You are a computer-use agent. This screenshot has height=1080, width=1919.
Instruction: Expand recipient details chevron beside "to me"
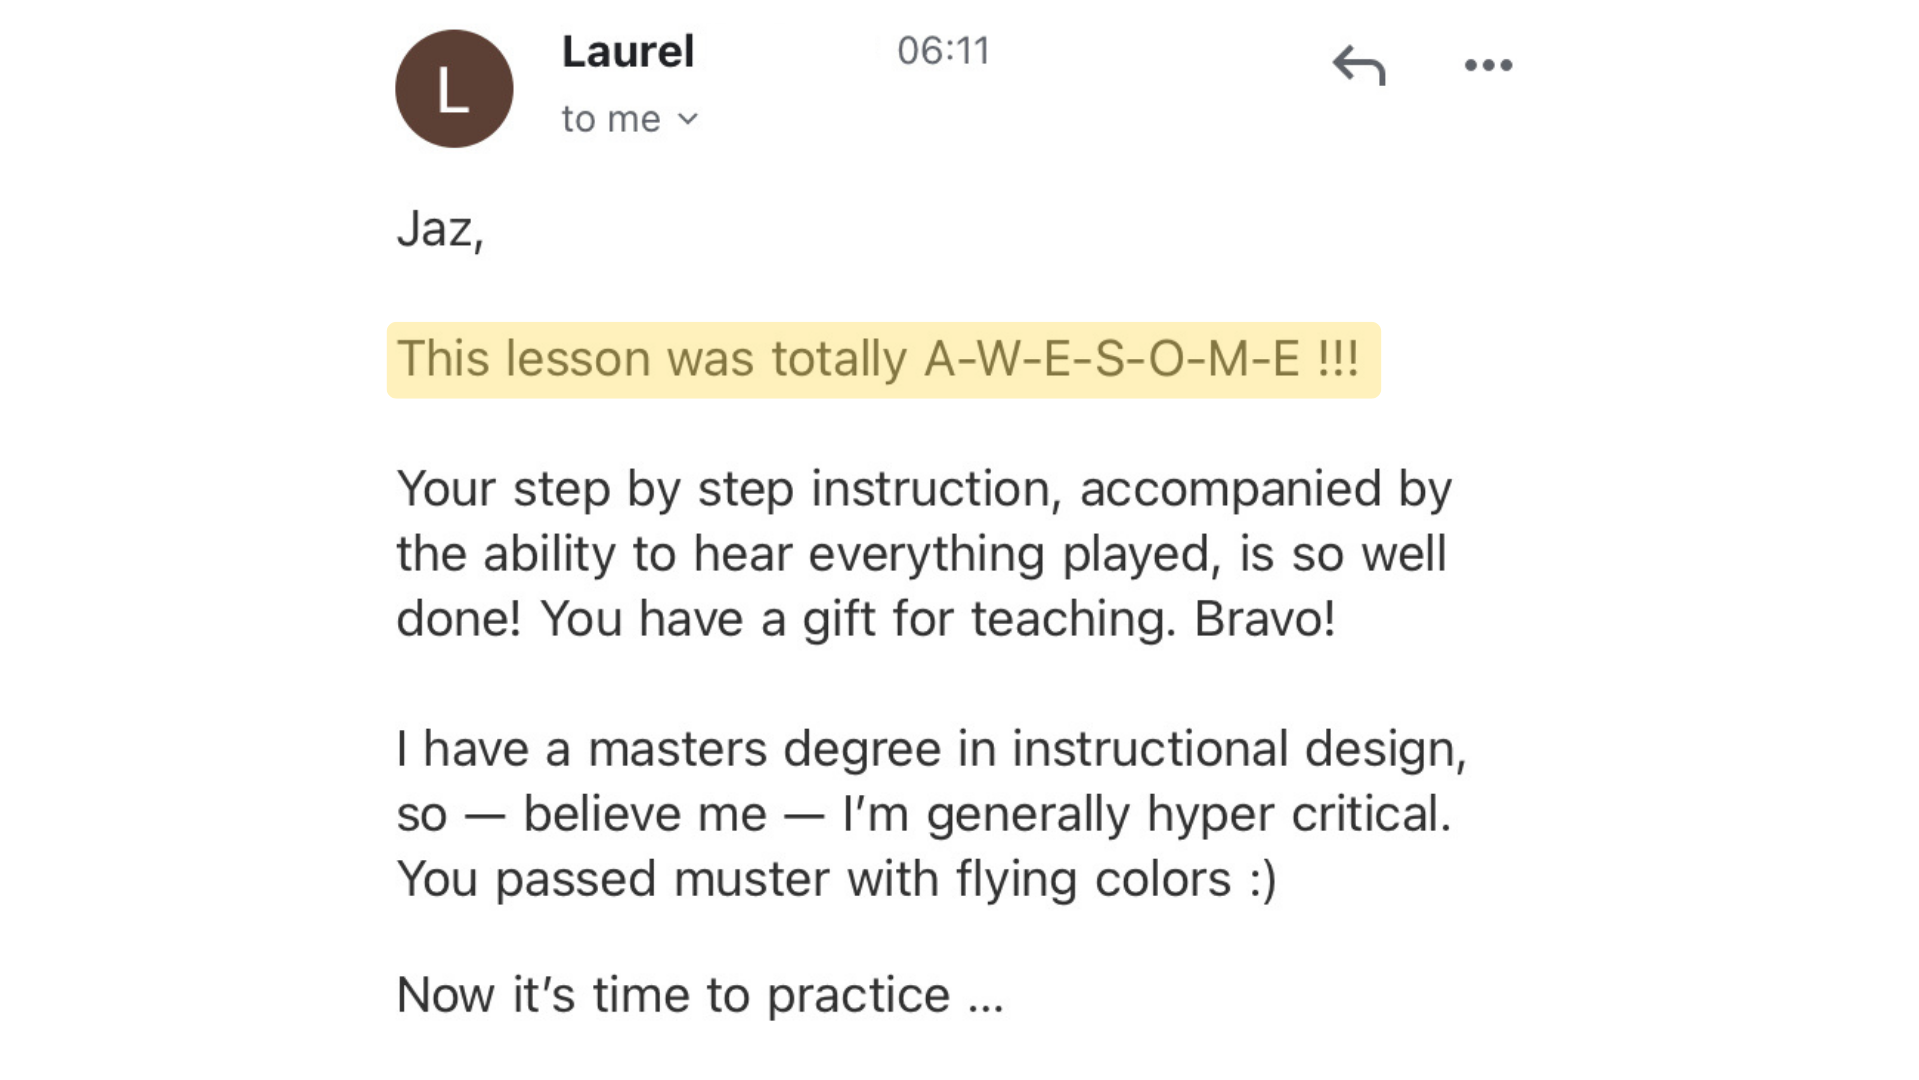[688, 119]
